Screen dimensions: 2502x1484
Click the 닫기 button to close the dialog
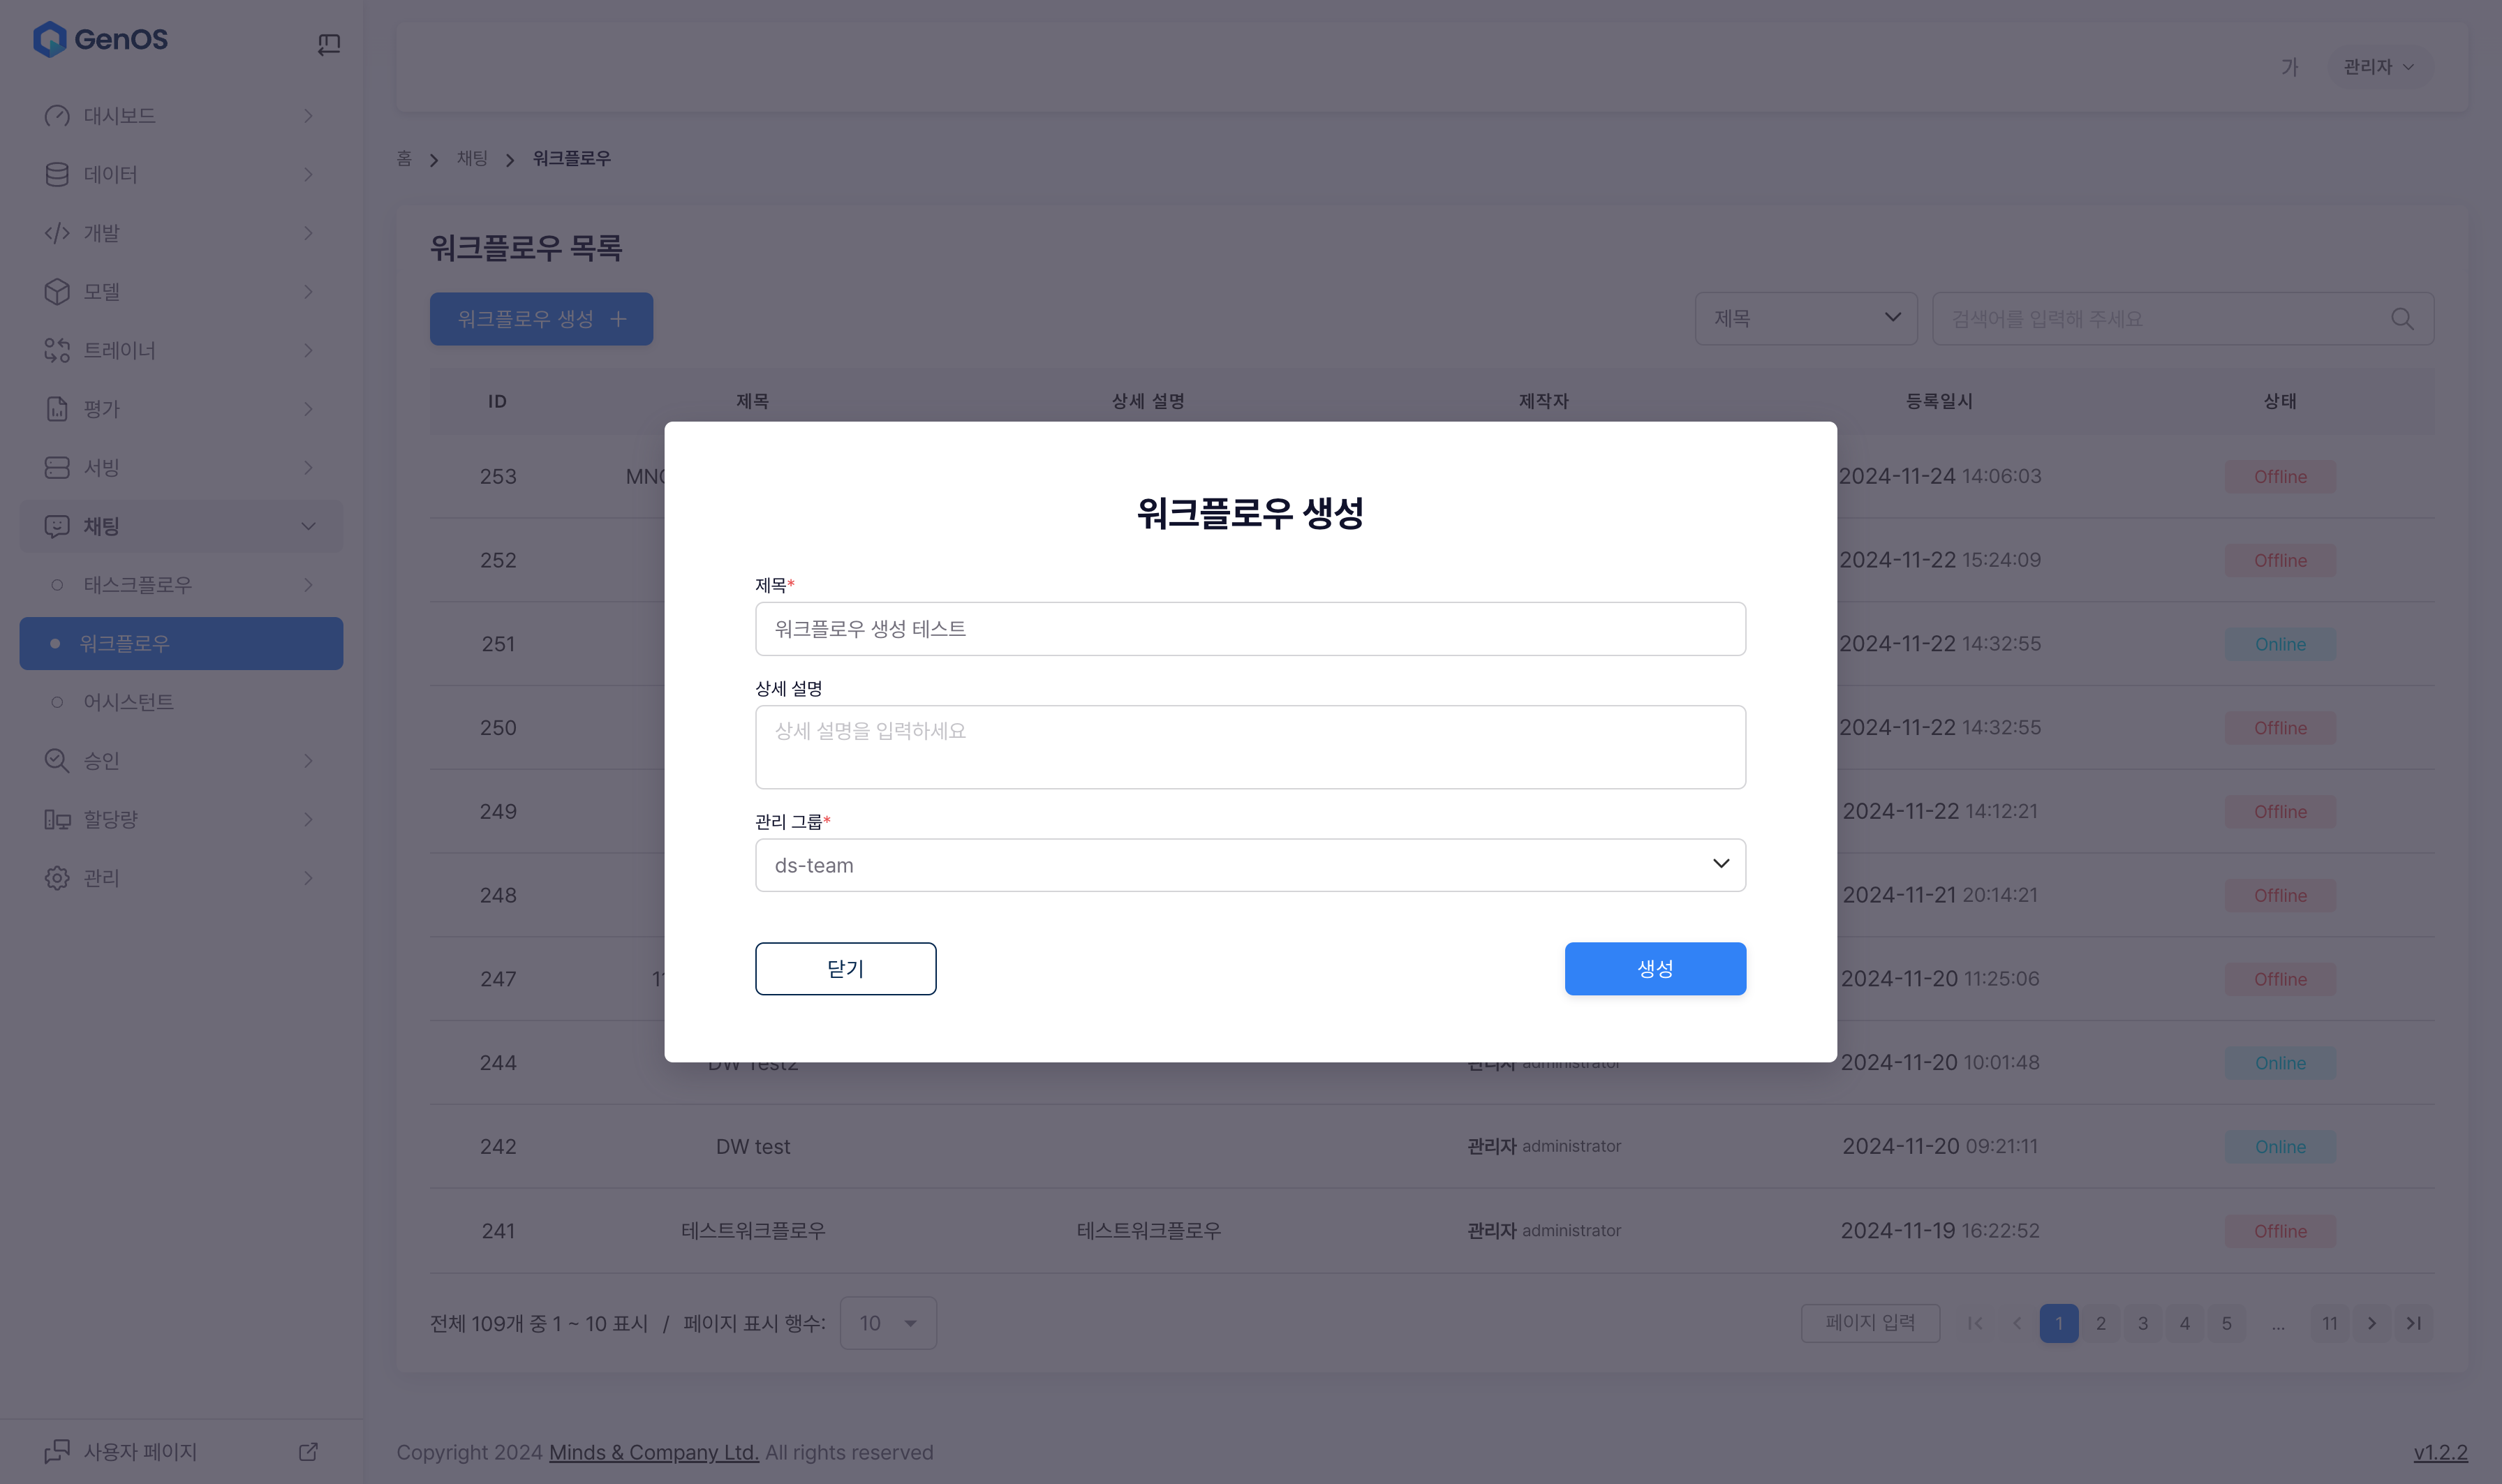(845, 968)
